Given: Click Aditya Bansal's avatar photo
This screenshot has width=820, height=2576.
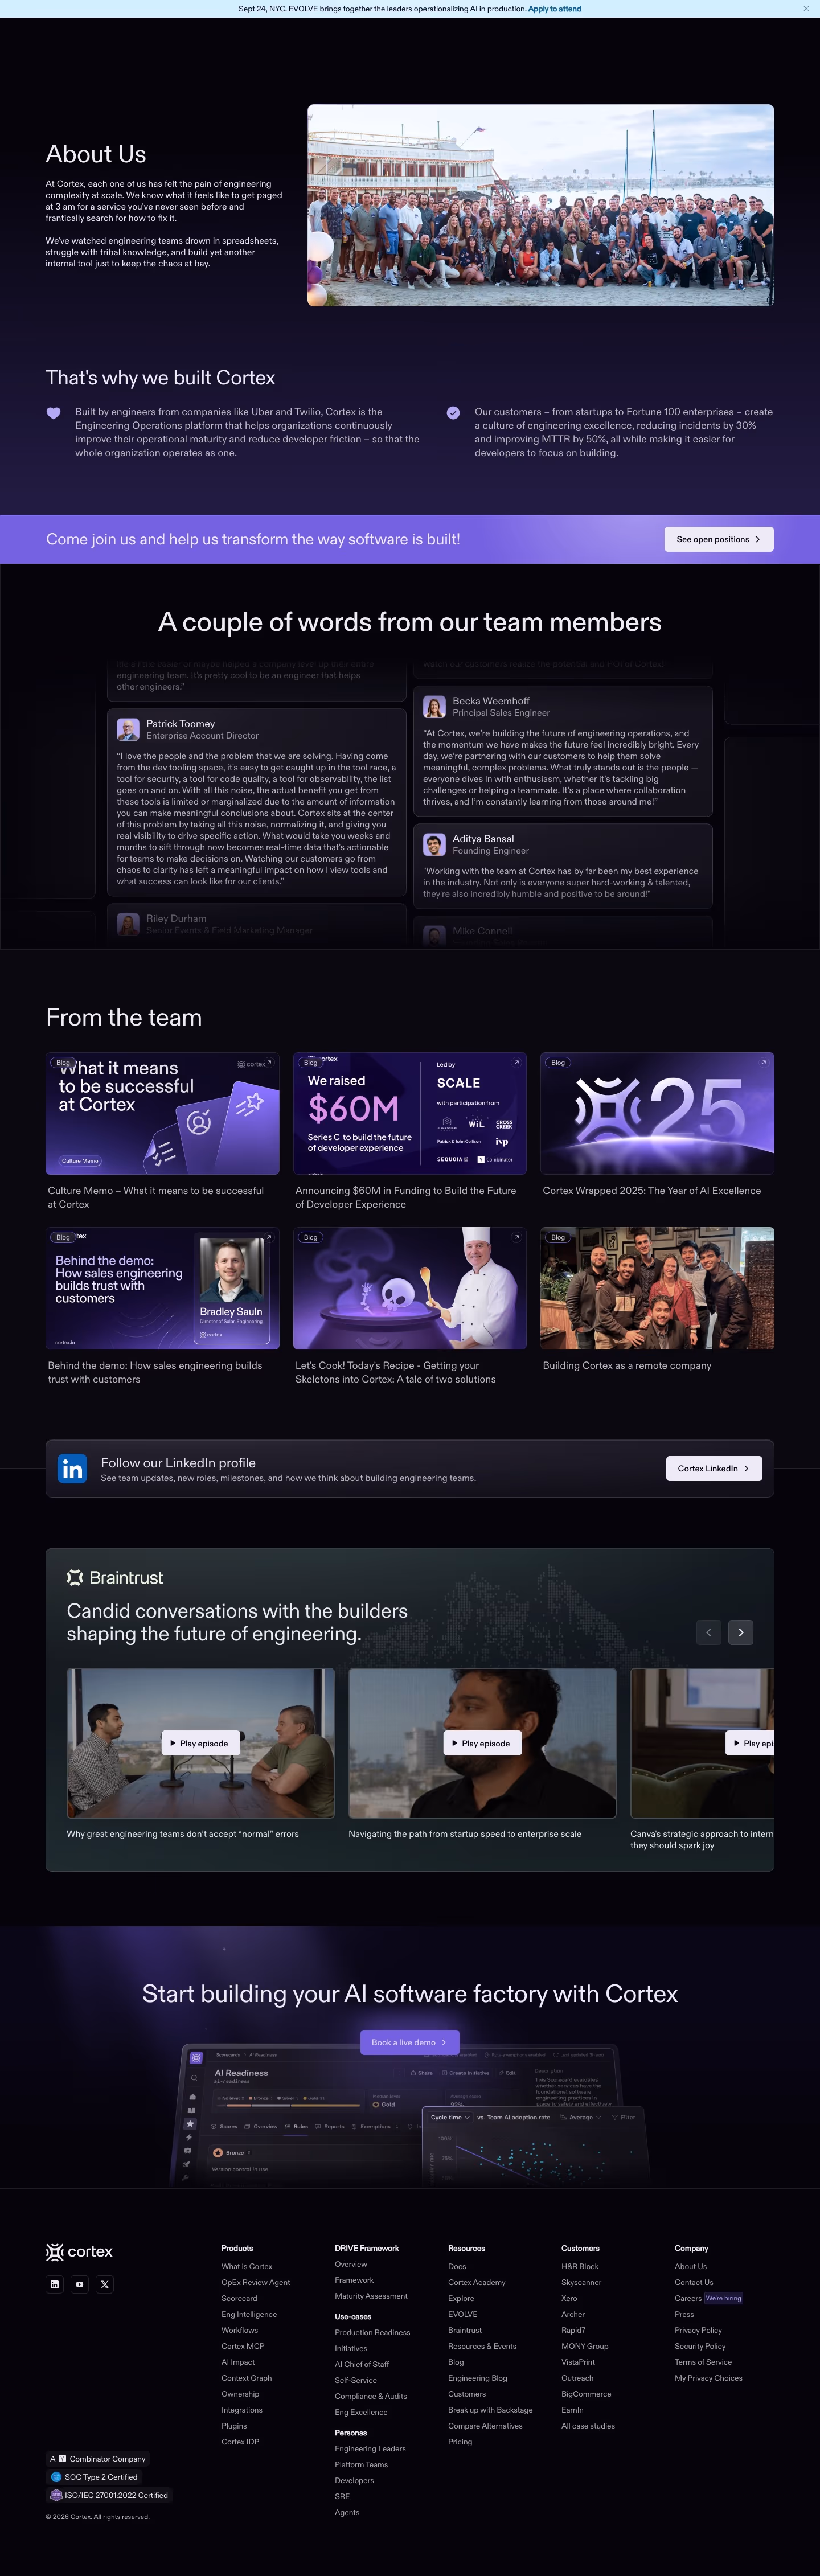Looking at the screenshot, I should pyautogui.click(x=434, y=845).
